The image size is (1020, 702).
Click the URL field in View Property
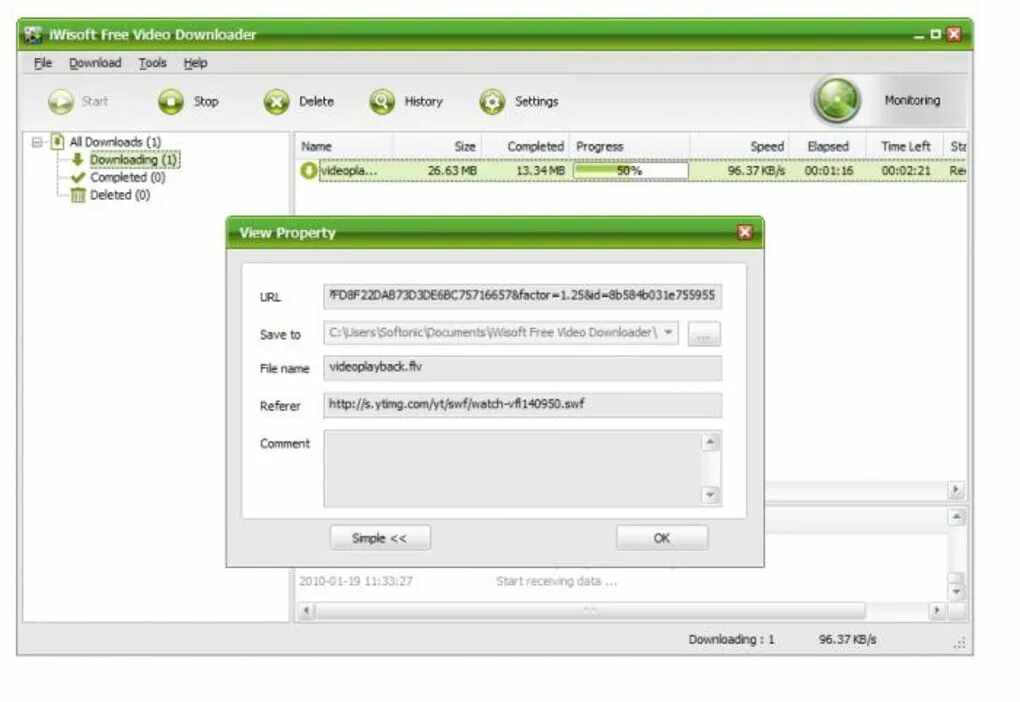point(522,296)
